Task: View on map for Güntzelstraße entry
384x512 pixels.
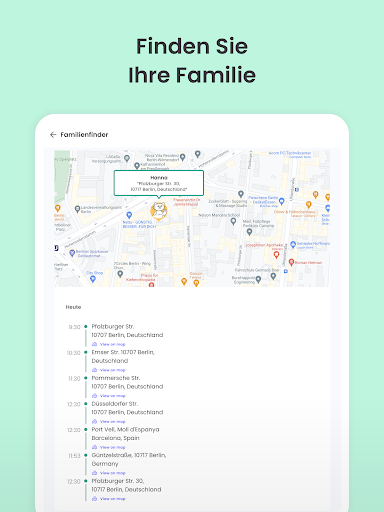Action: coord(112,473)
